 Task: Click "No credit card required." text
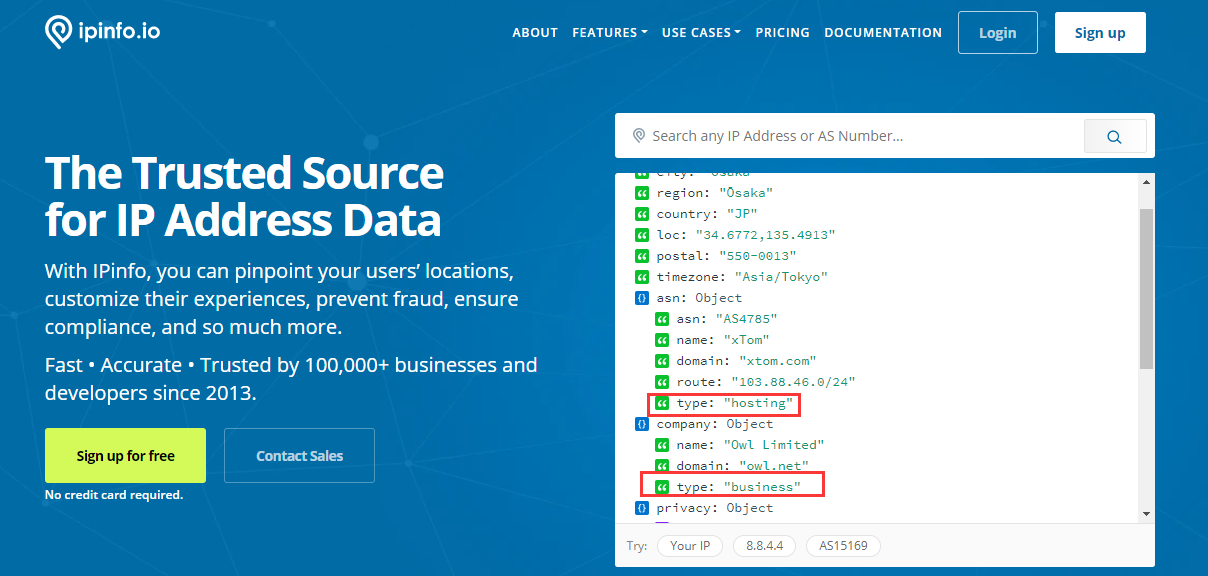coord(114,495)
